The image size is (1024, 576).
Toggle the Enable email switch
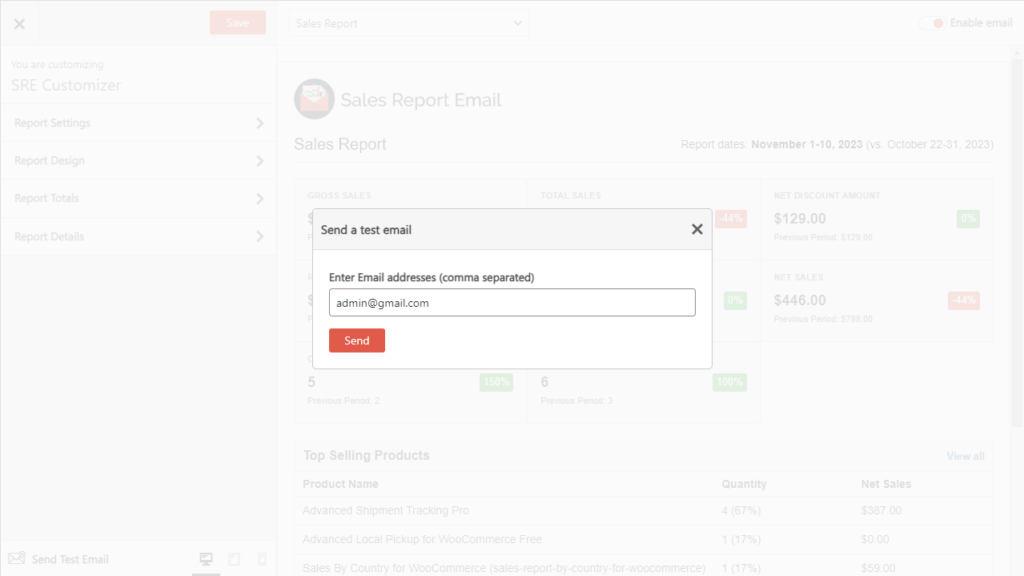click(932, 23)
